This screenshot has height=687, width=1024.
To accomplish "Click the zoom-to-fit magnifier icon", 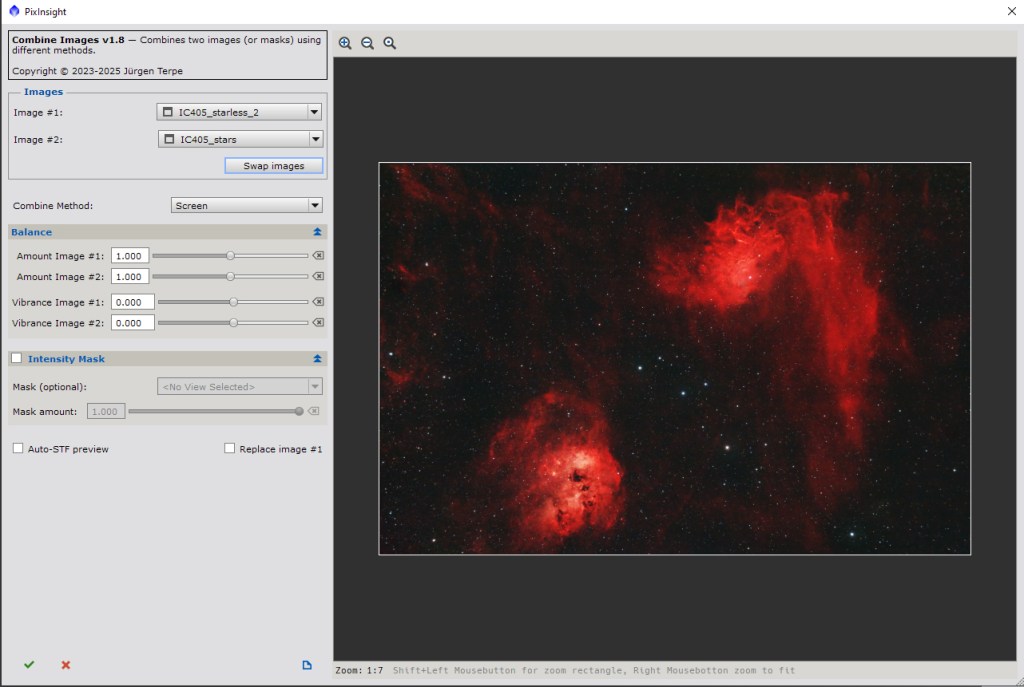I will [x=390, y=43].
